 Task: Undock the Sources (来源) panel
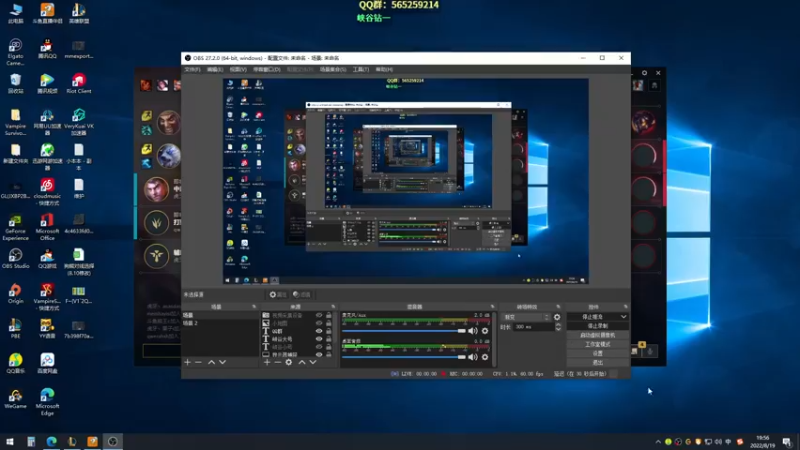pos(333,307)
